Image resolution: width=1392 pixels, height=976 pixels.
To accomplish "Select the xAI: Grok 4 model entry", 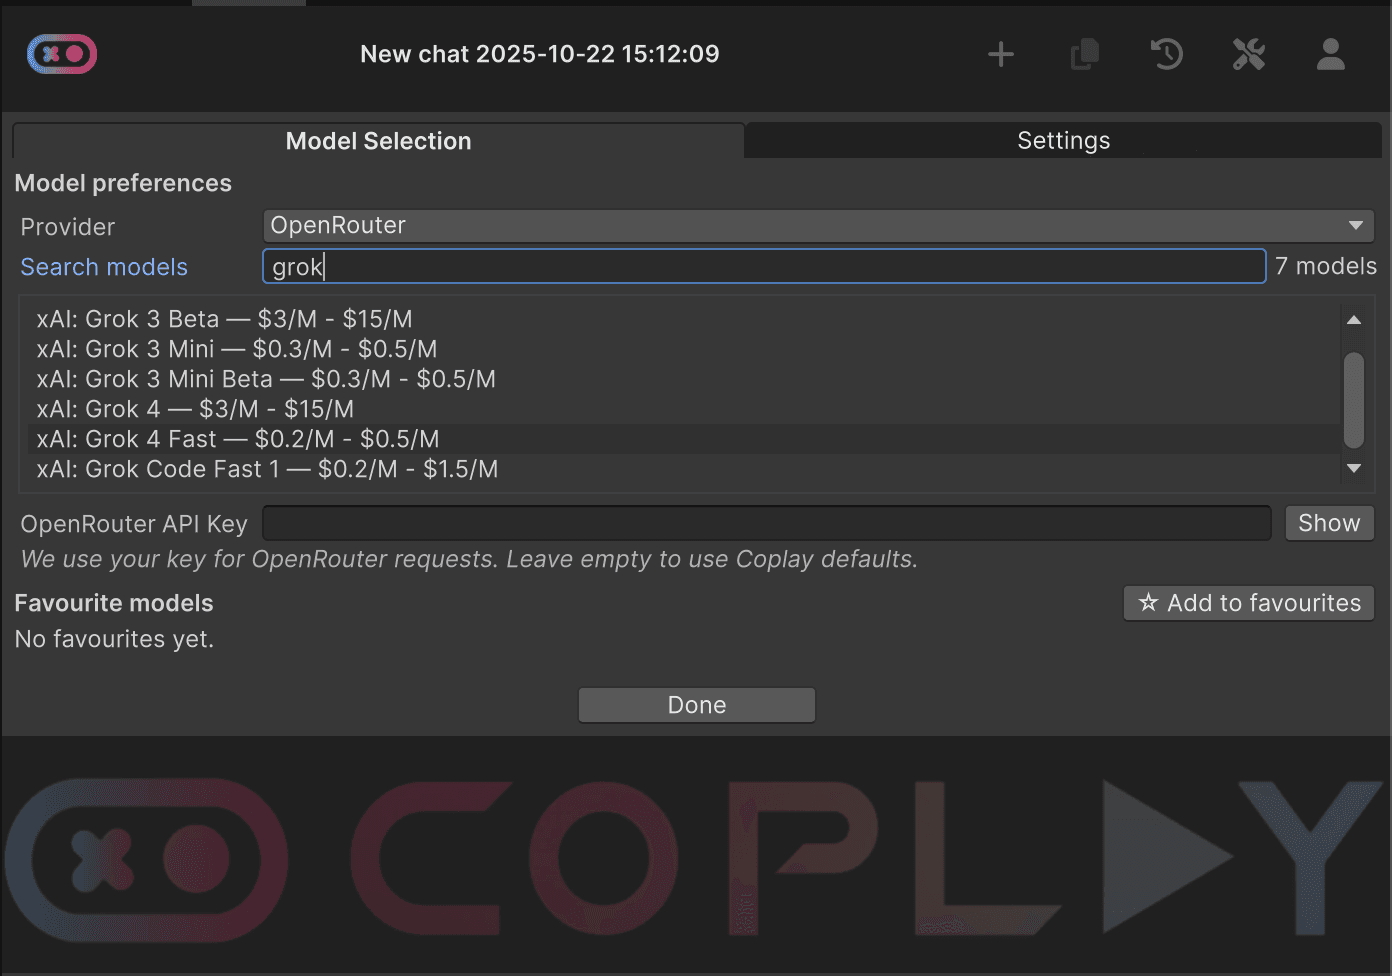I will click(194, 408).
